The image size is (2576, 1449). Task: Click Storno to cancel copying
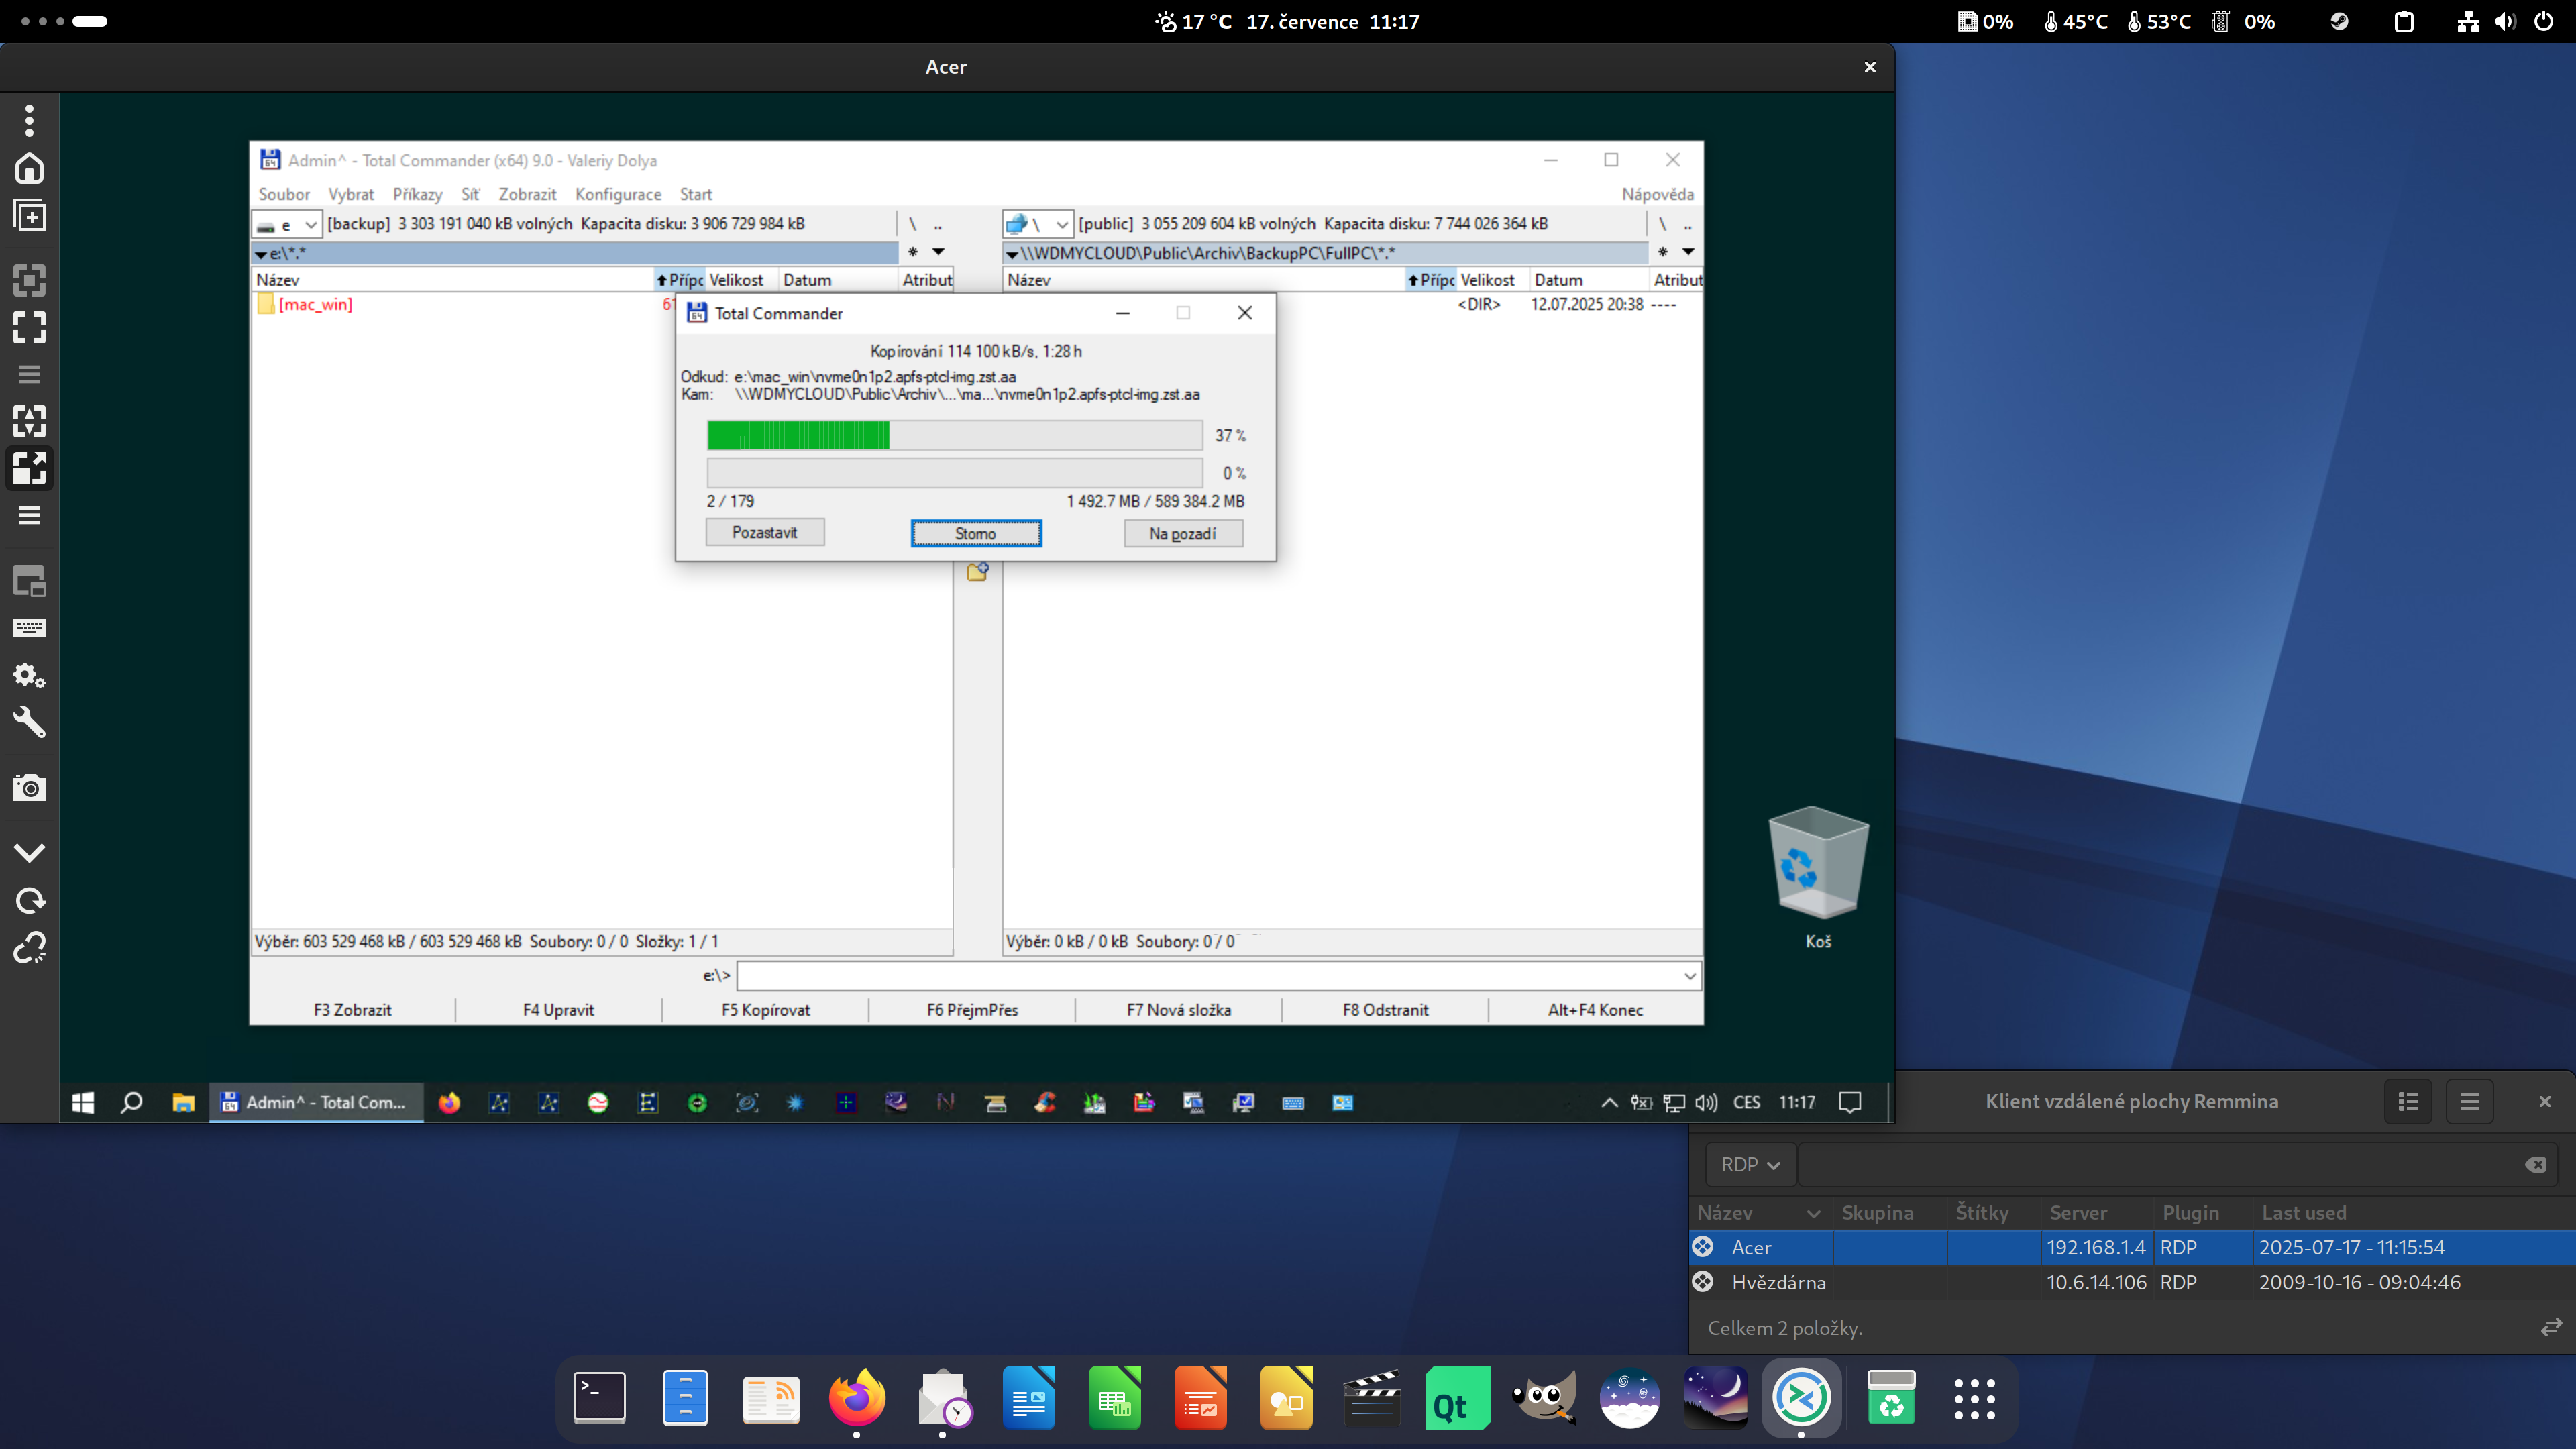pos(975,534)
